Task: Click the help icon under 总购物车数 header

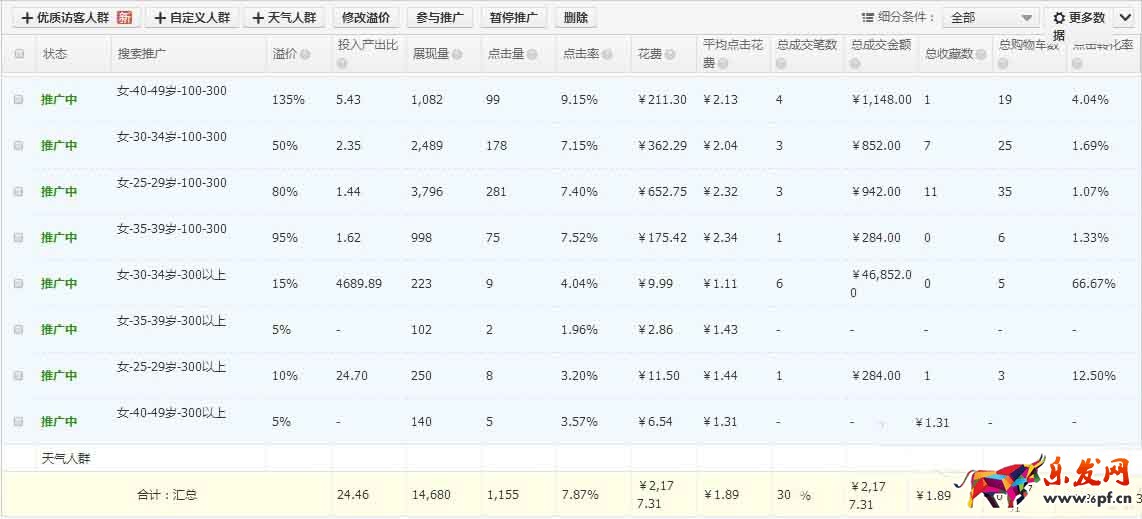Action: pyautogui.click(x=1003, y=64)
